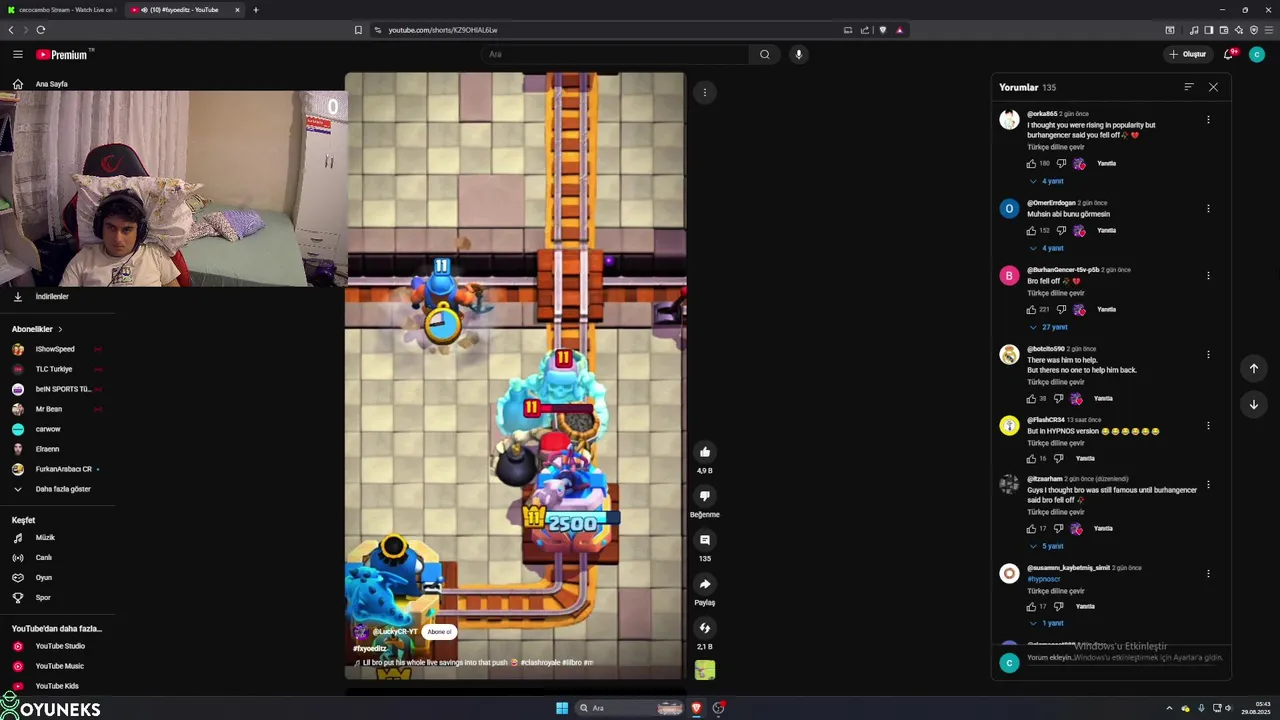Screen dimensions: 1280x720
Task: Click the Windows taskbar search box
Action: 630,708
